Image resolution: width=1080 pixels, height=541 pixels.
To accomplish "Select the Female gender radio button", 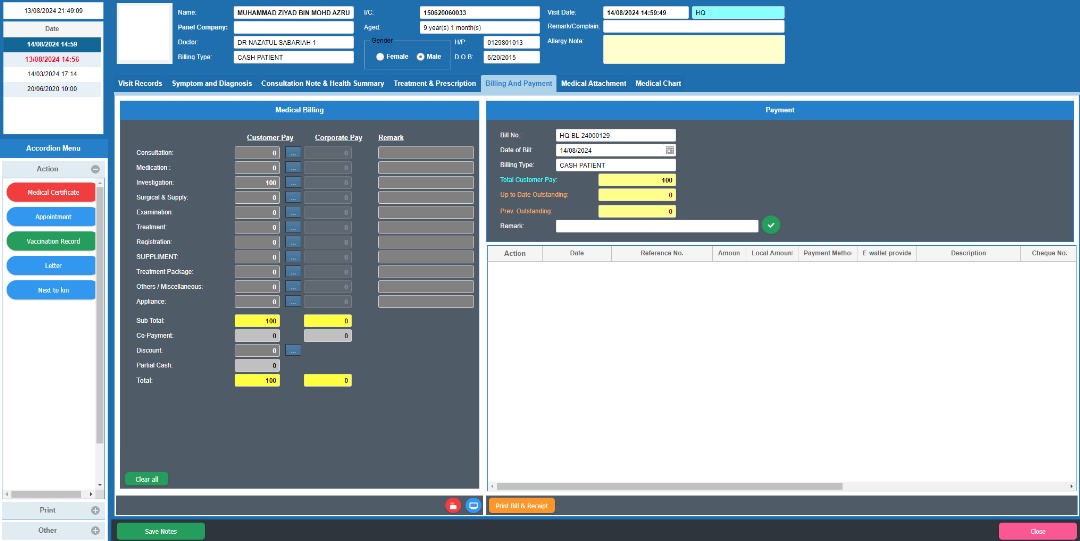I will 379,57.
